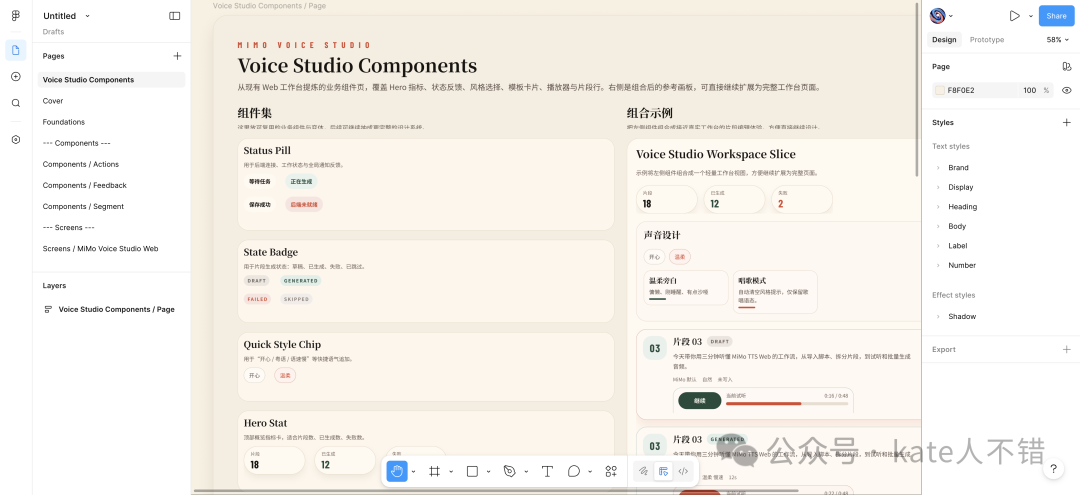Toggle the minimize UI sidebar icon
1080x495 pixels.
pyautogui.click(x=175, y=16)
